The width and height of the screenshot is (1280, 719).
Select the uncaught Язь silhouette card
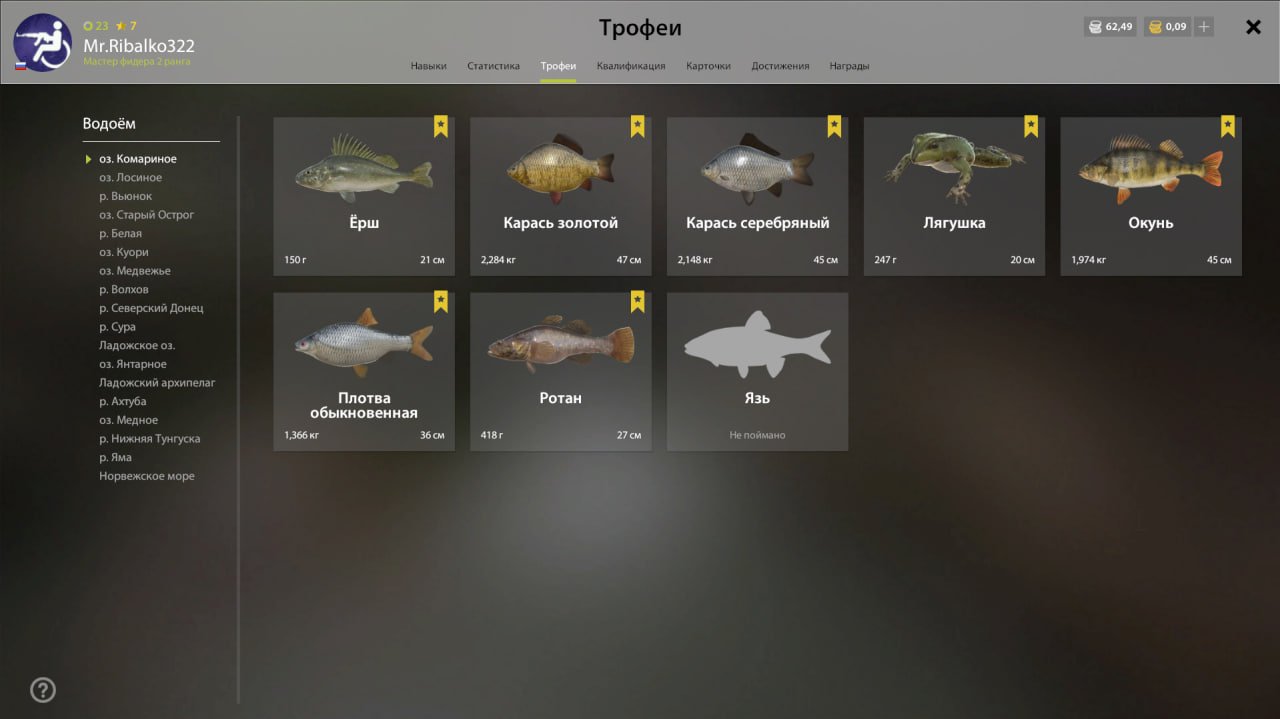click(x=757, y=371)
